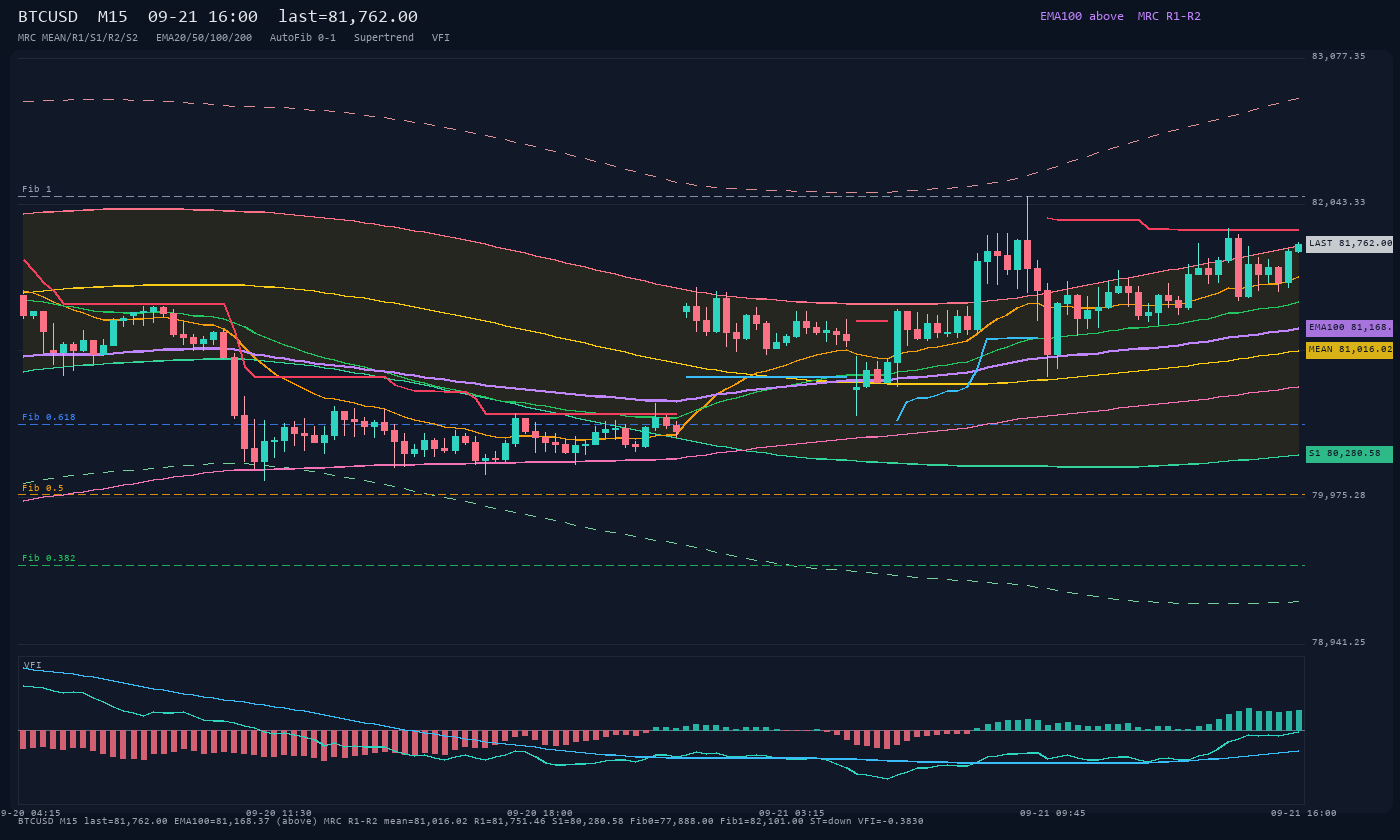The image size is (1400, 840).
Task: Click the 83,077.35 price axis label
Action: click(x=1338, y=56)
